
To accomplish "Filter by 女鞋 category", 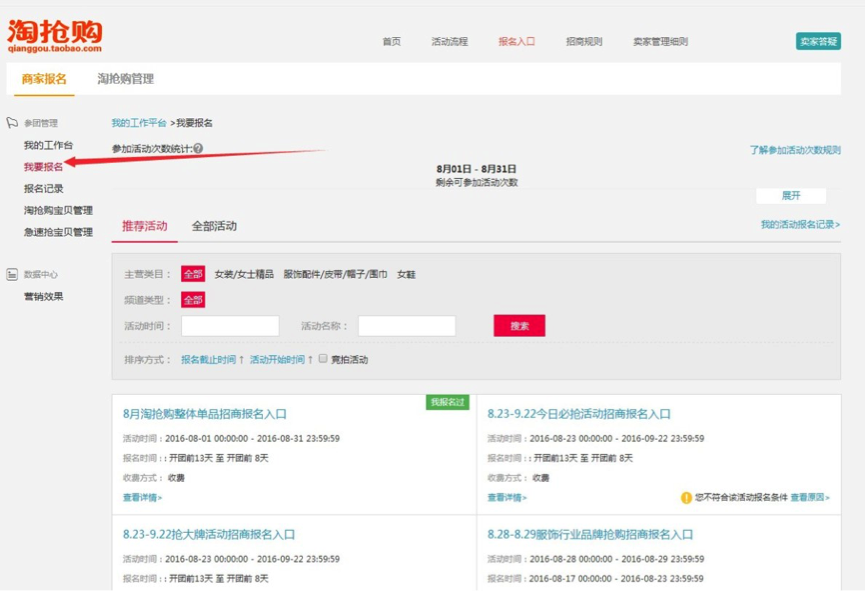I will [406, 274].
